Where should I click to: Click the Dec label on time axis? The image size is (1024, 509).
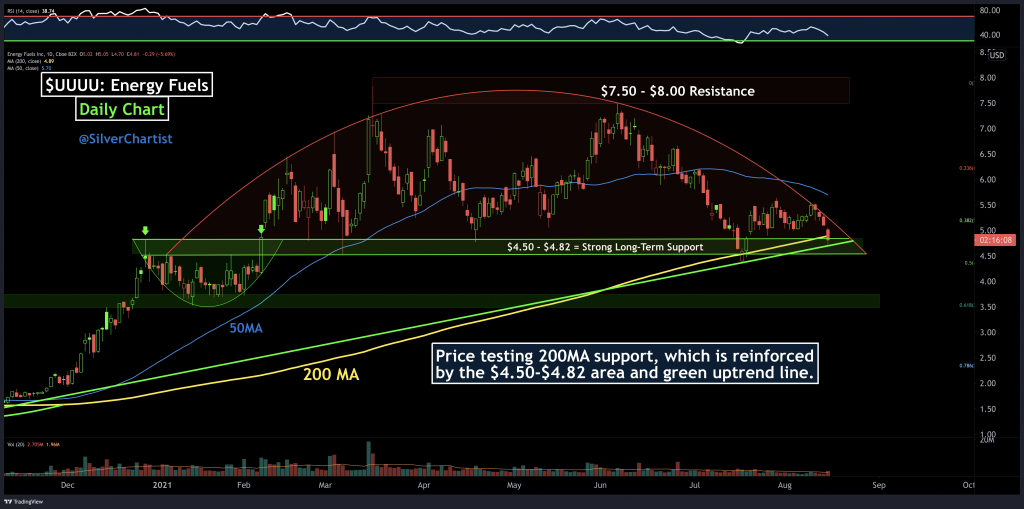tap(67, 485)
